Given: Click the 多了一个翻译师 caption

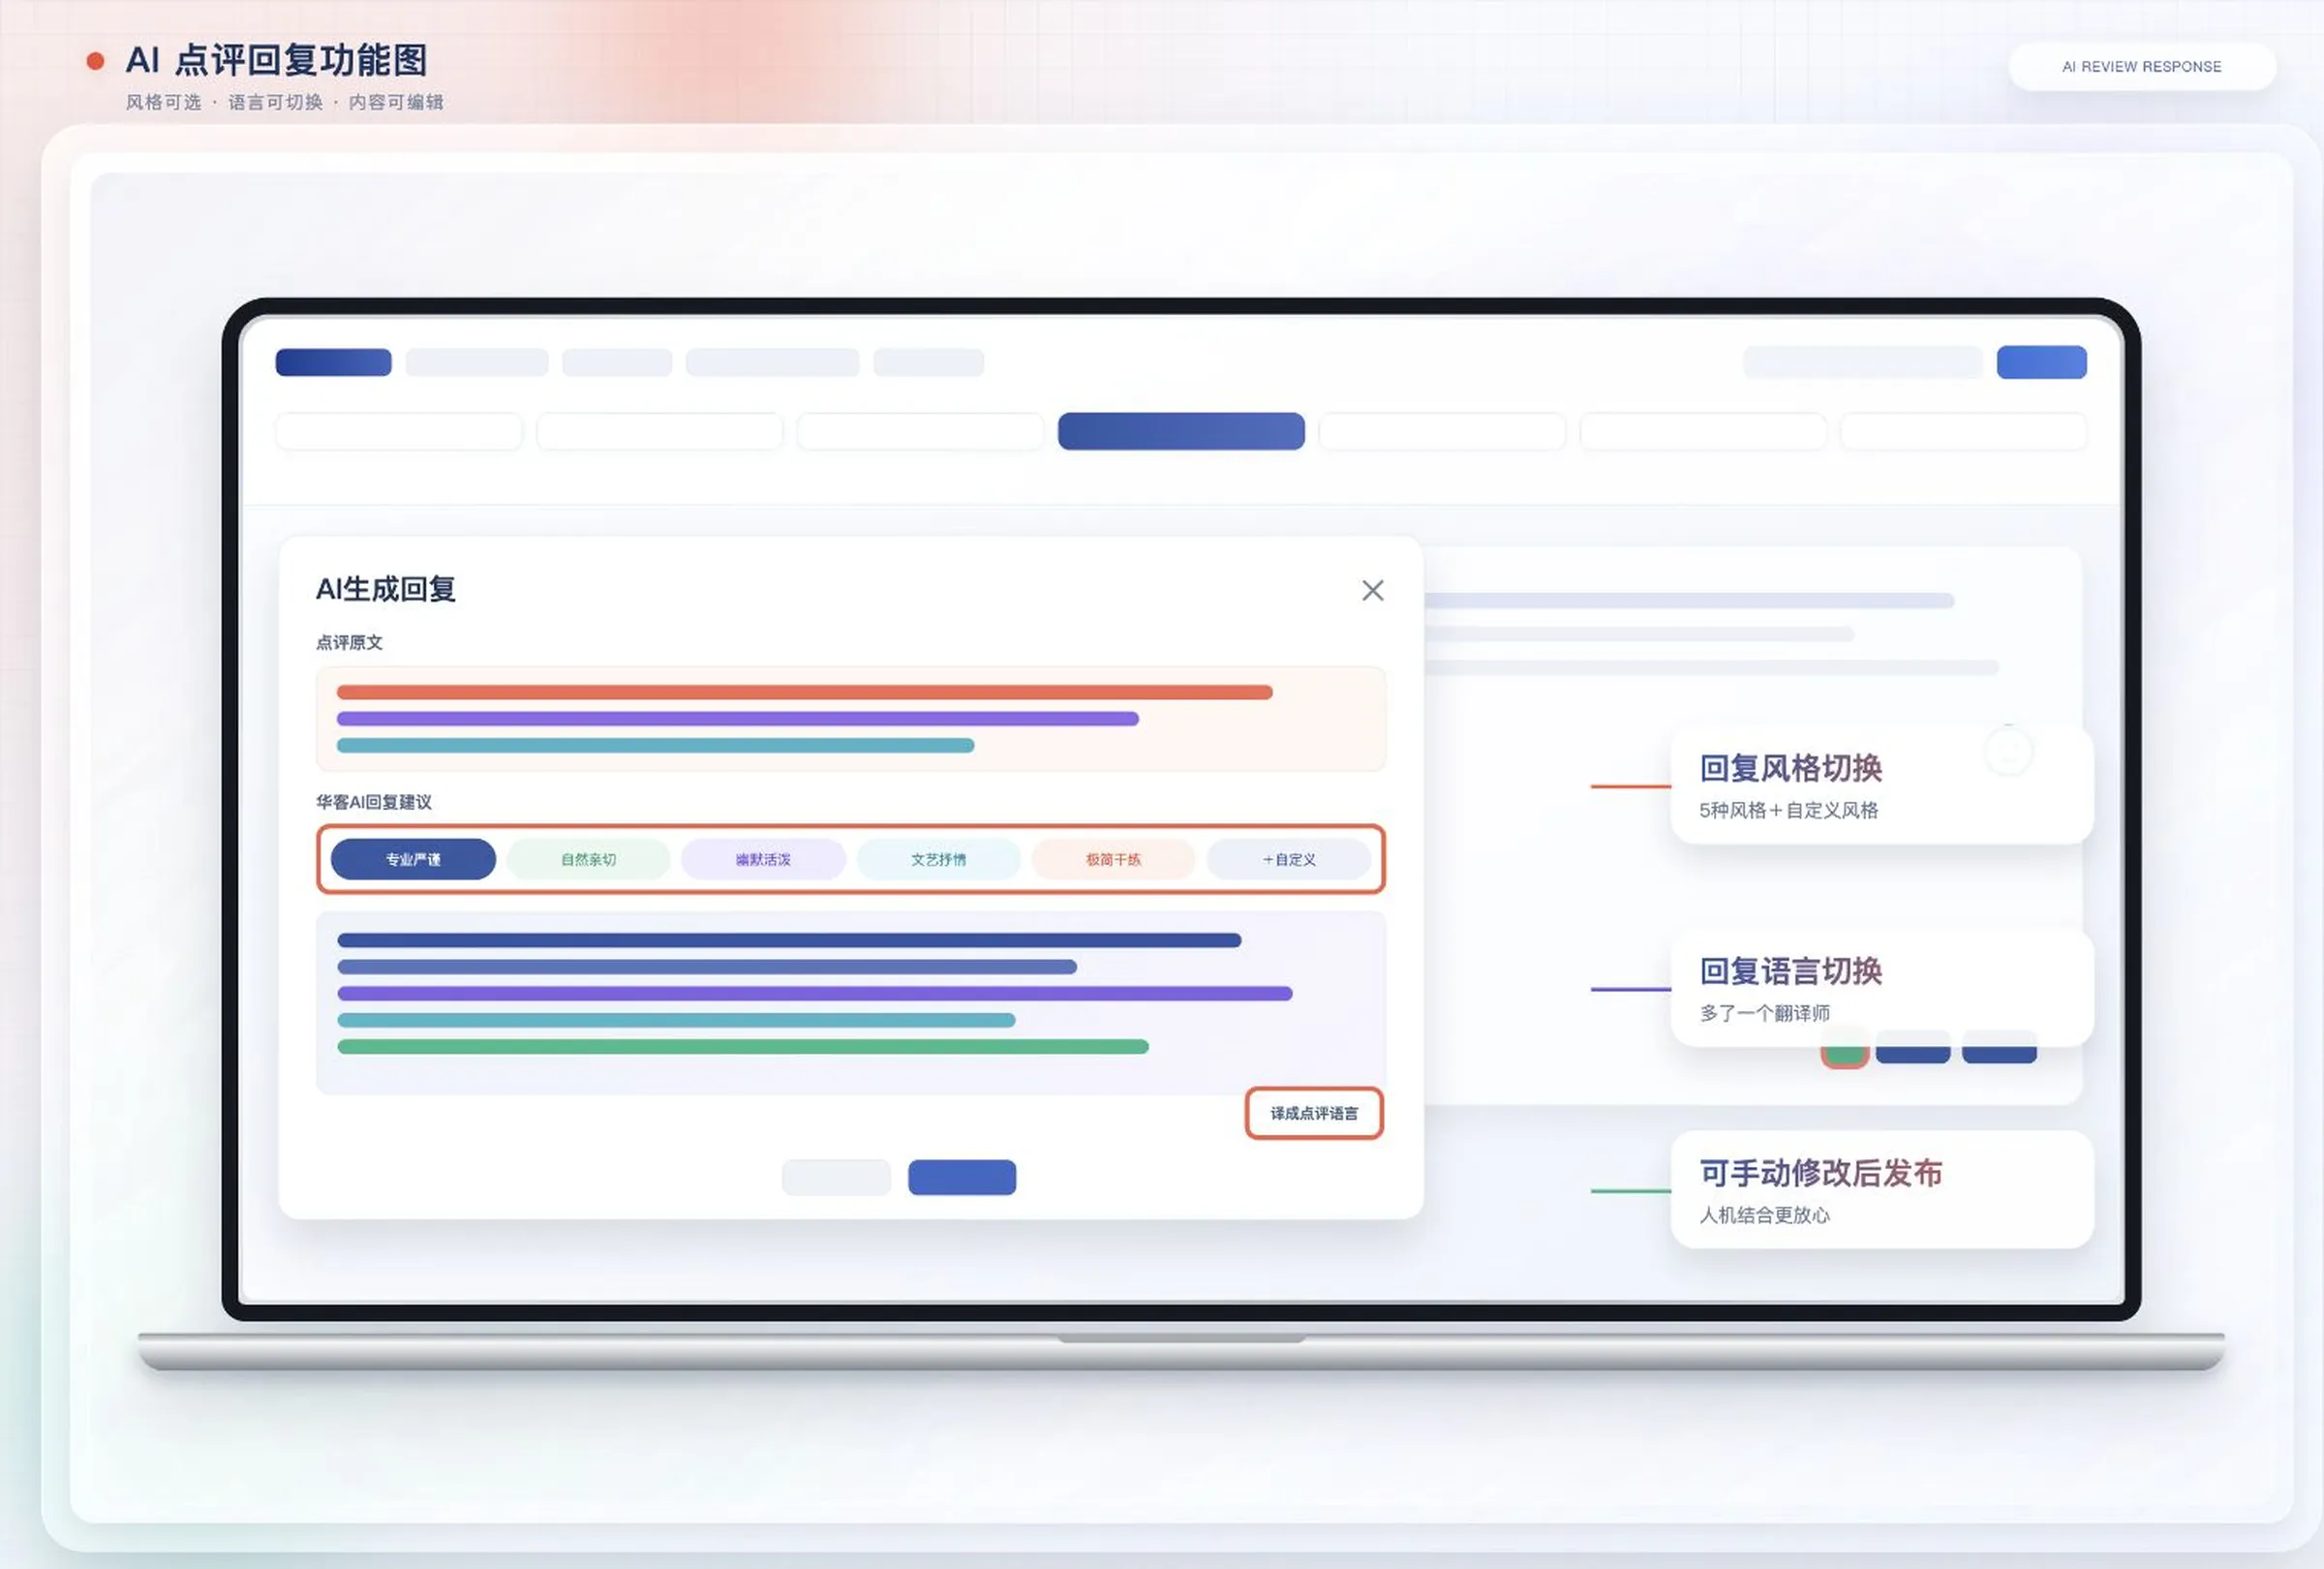Looking at the screenshot, I should (1764, 1013).
